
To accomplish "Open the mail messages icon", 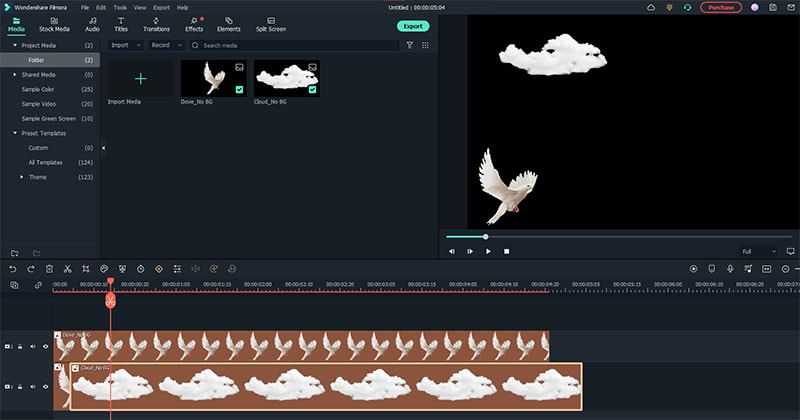I will click(x=791, y=8).
